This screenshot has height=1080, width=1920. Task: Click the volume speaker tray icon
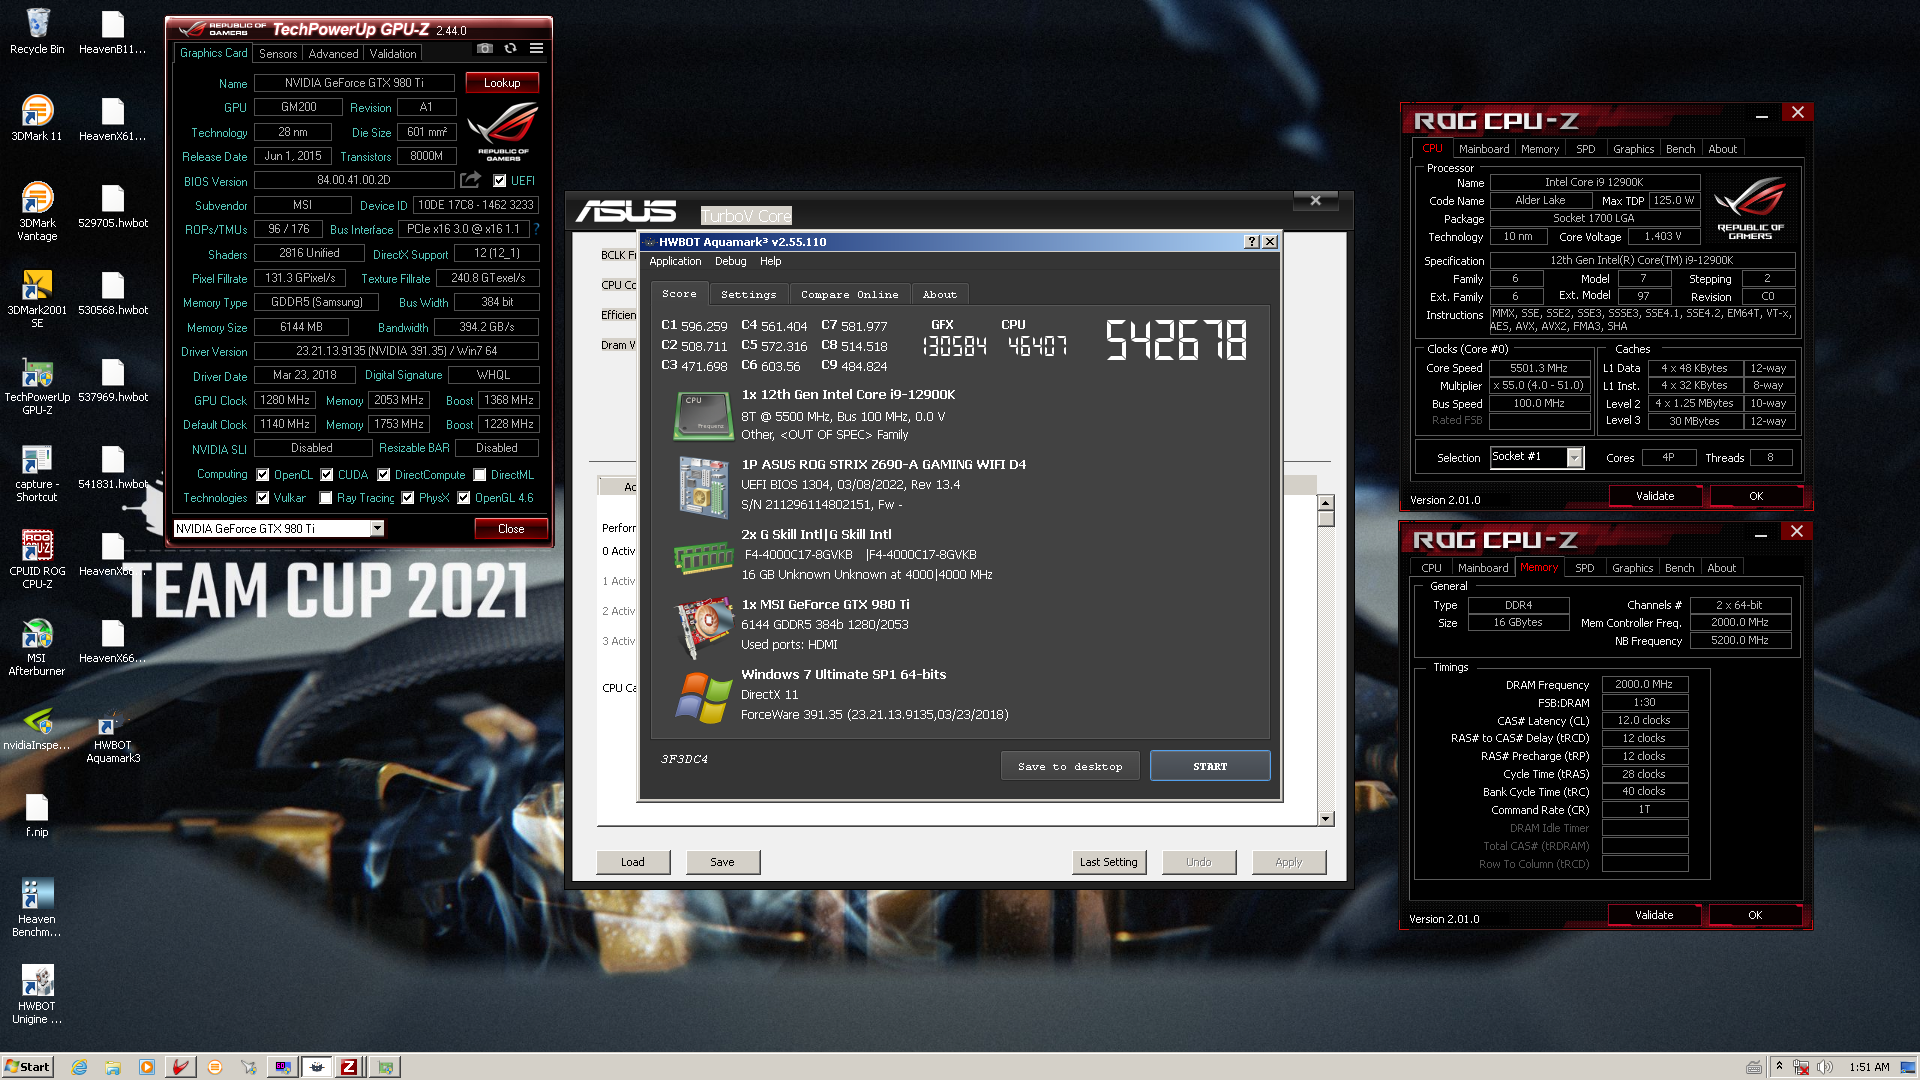1825,1067
